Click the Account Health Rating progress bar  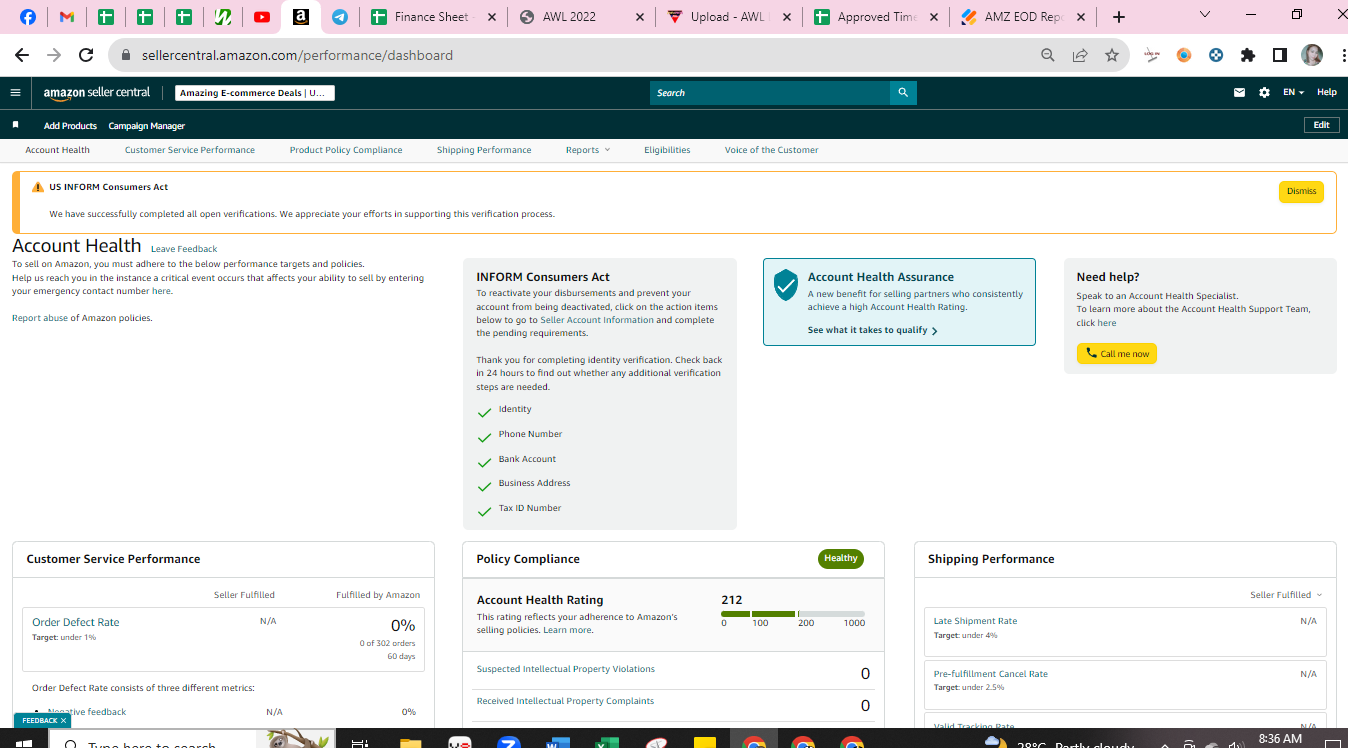tap(793, 614)
